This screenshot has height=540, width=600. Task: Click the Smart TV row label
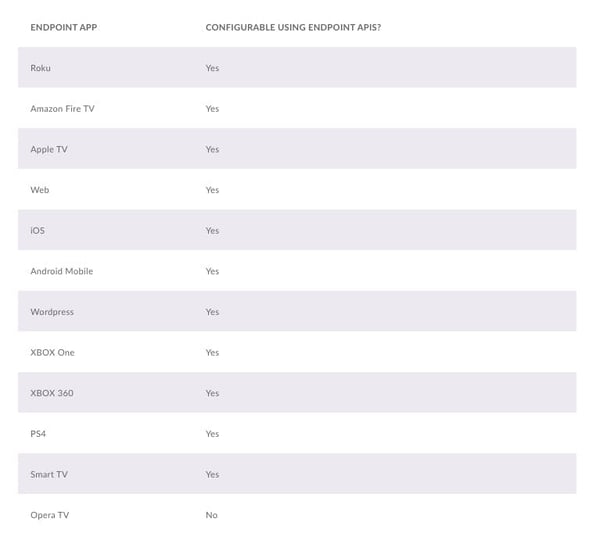[x=49, y=474]
